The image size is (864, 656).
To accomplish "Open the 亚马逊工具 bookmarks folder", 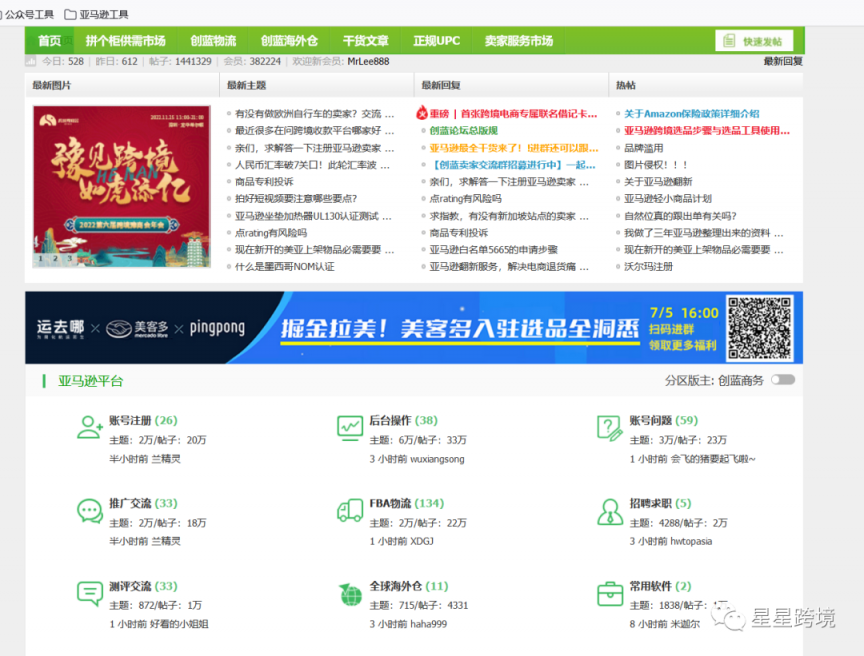I will click(x=96, y=14).
